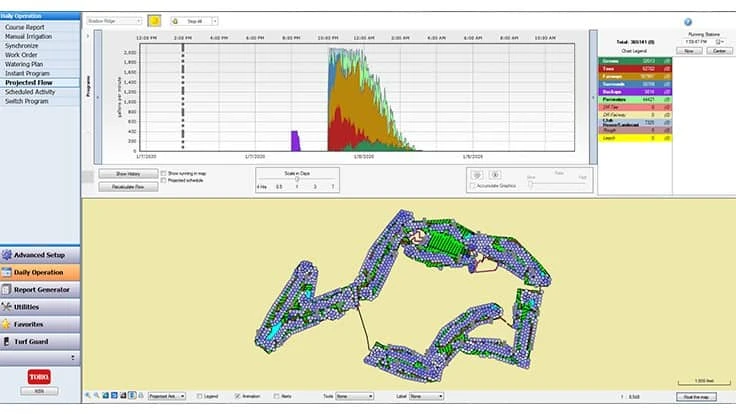Open Advanced Setup section icon
This screenshot has width=736, height=414.
[8, 255]
